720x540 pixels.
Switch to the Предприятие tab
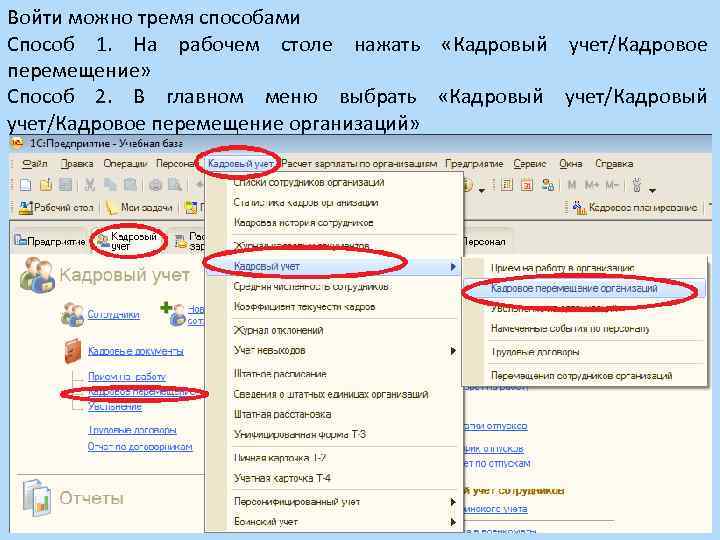pyautogui.click(x=50, y=241)
